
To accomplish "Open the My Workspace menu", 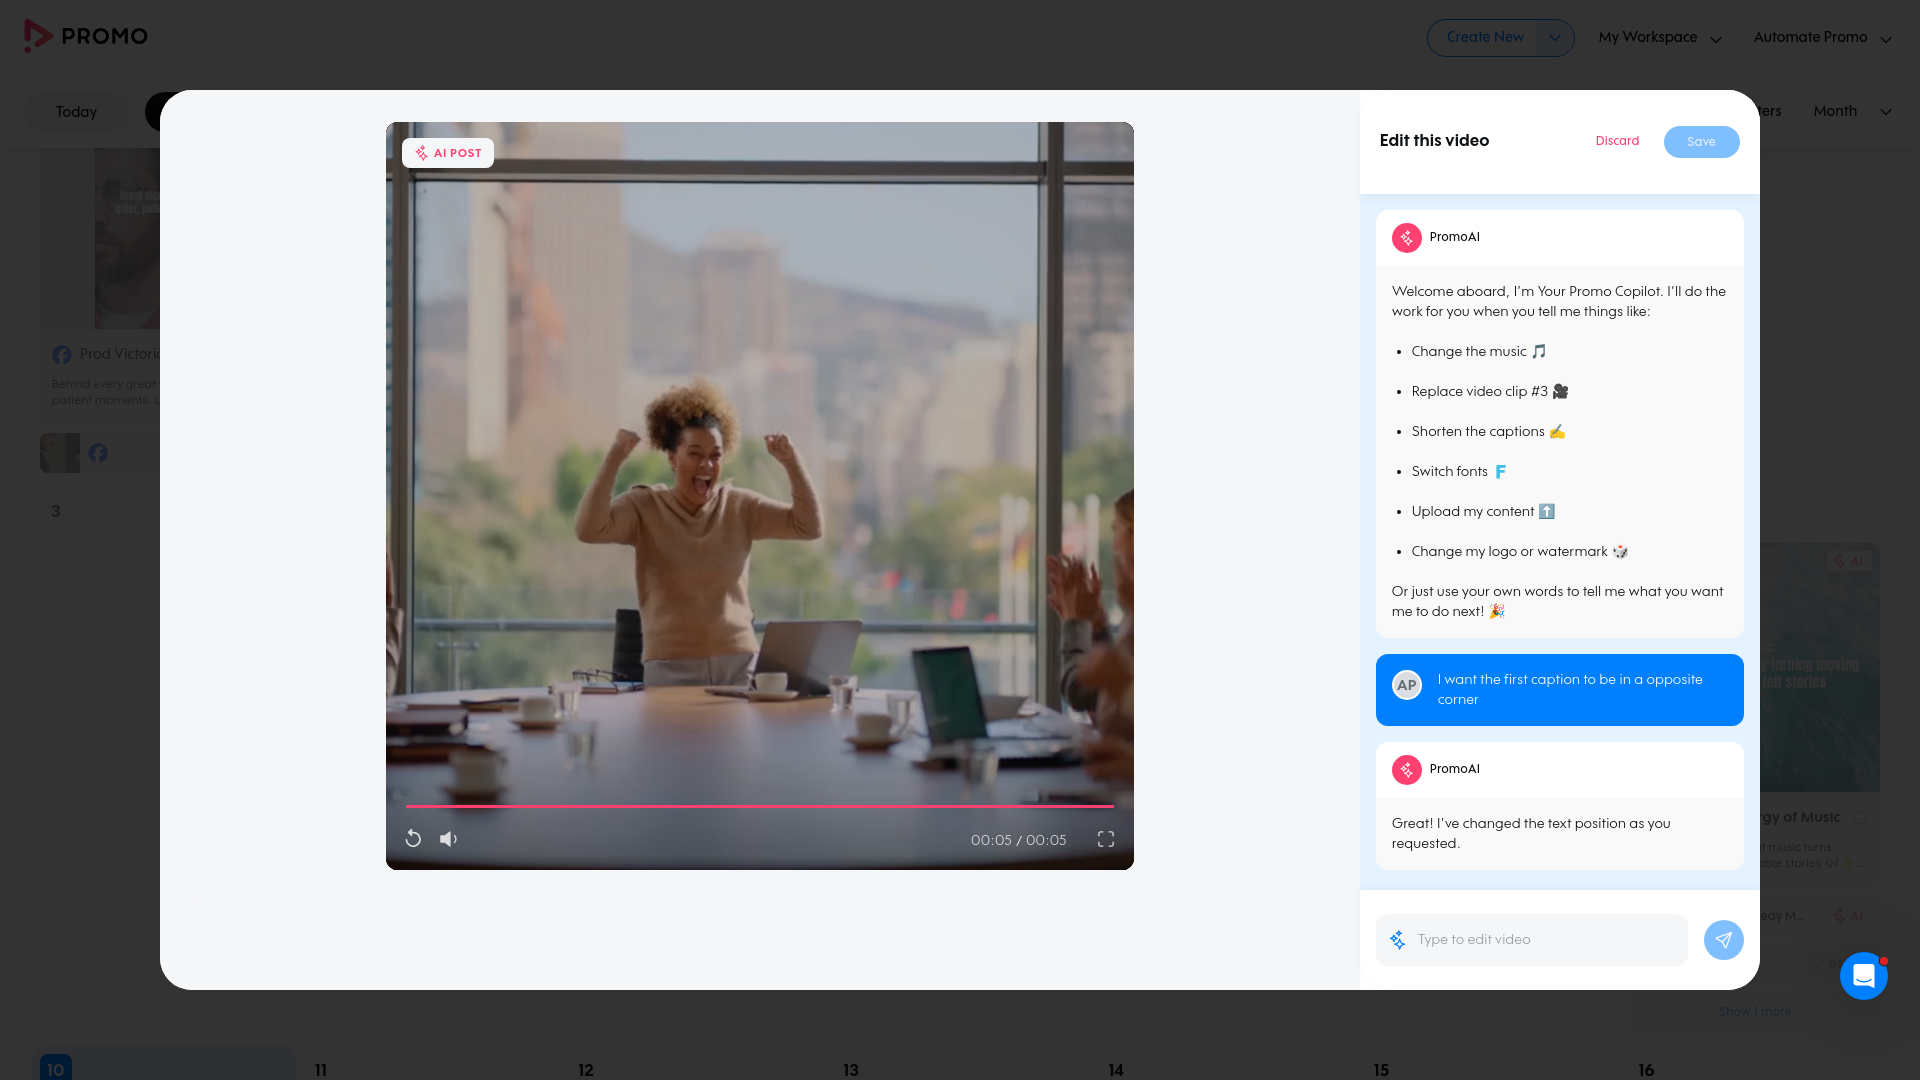I will point(1660,38).
